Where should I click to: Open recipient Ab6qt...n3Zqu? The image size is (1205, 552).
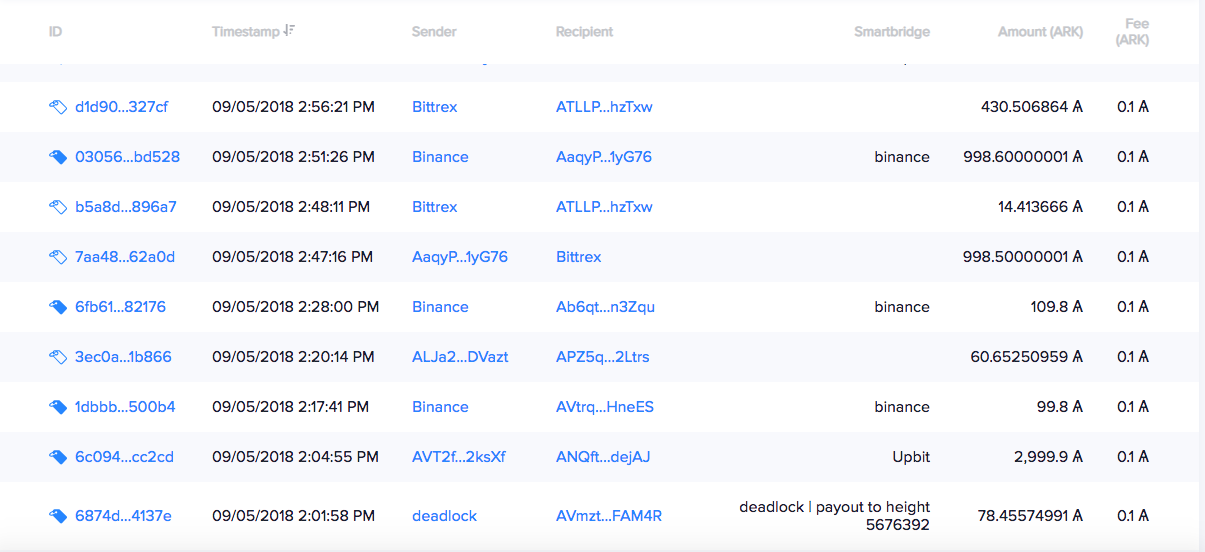click(x=605, y=307)
